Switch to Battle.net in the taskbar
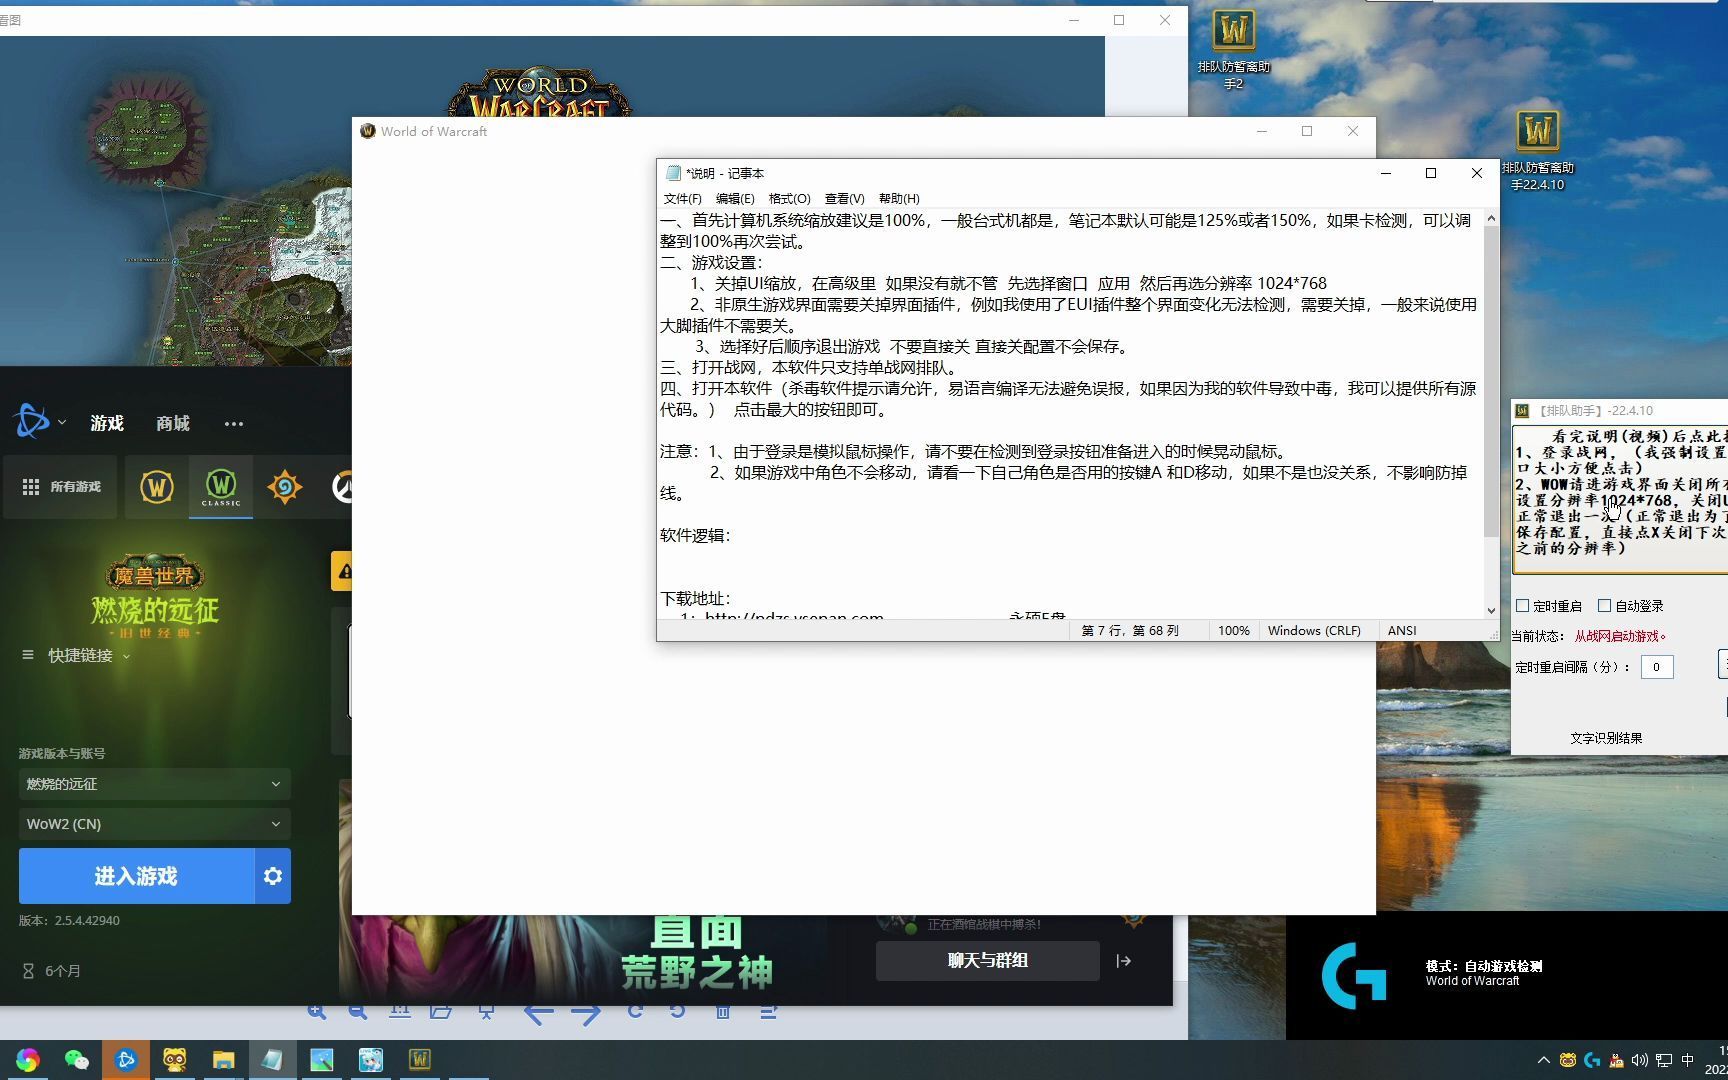The height and width of the screenshot is (1080, 1728). pos(125,1060)
